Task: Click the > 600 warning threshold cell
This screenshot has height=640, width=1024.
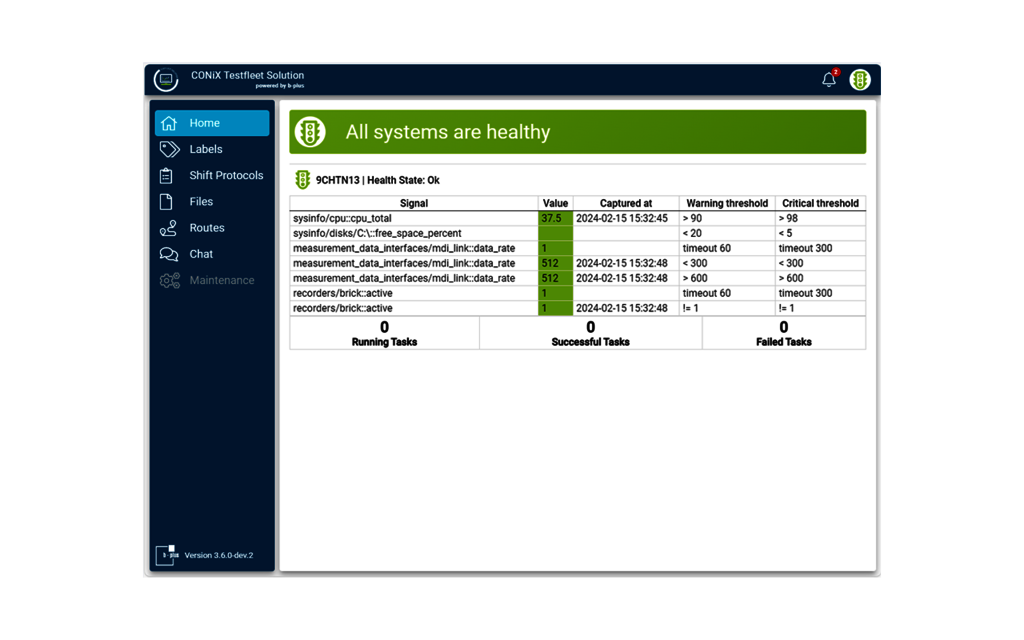Action: [x=727, y=278]
